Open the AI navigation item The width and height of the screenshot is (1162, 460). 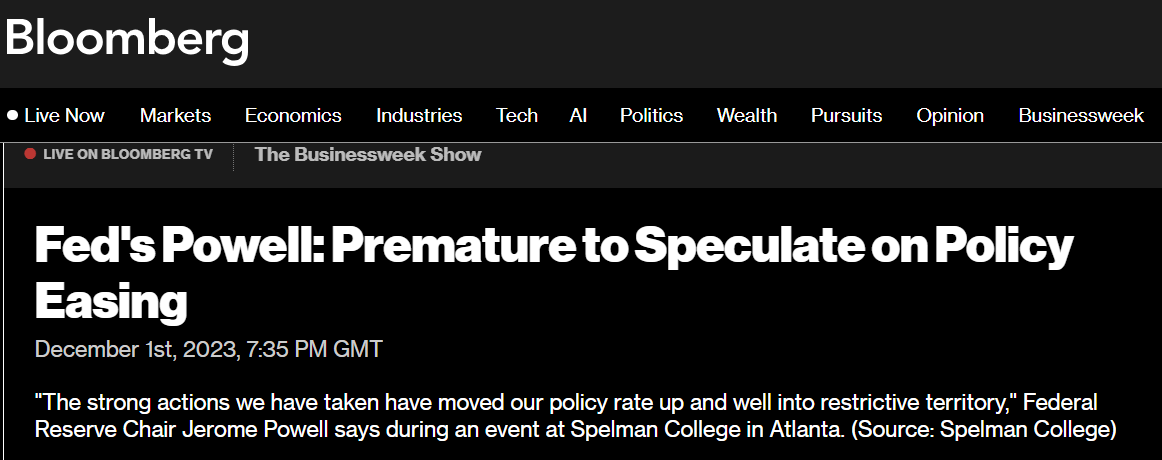pos(578,116)
